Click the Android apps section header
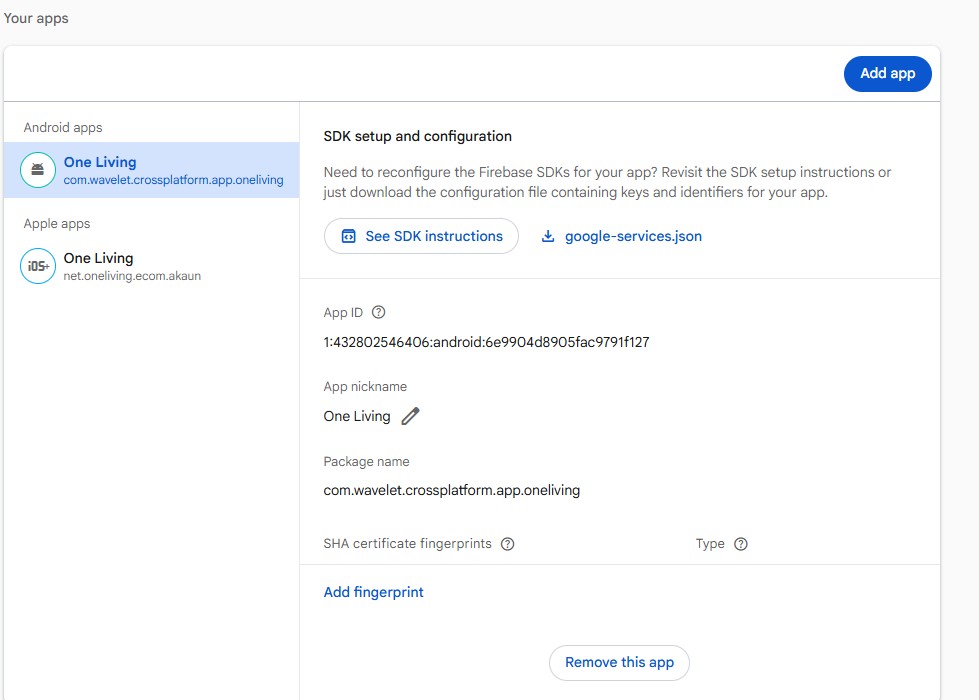 tap(64, 127)
